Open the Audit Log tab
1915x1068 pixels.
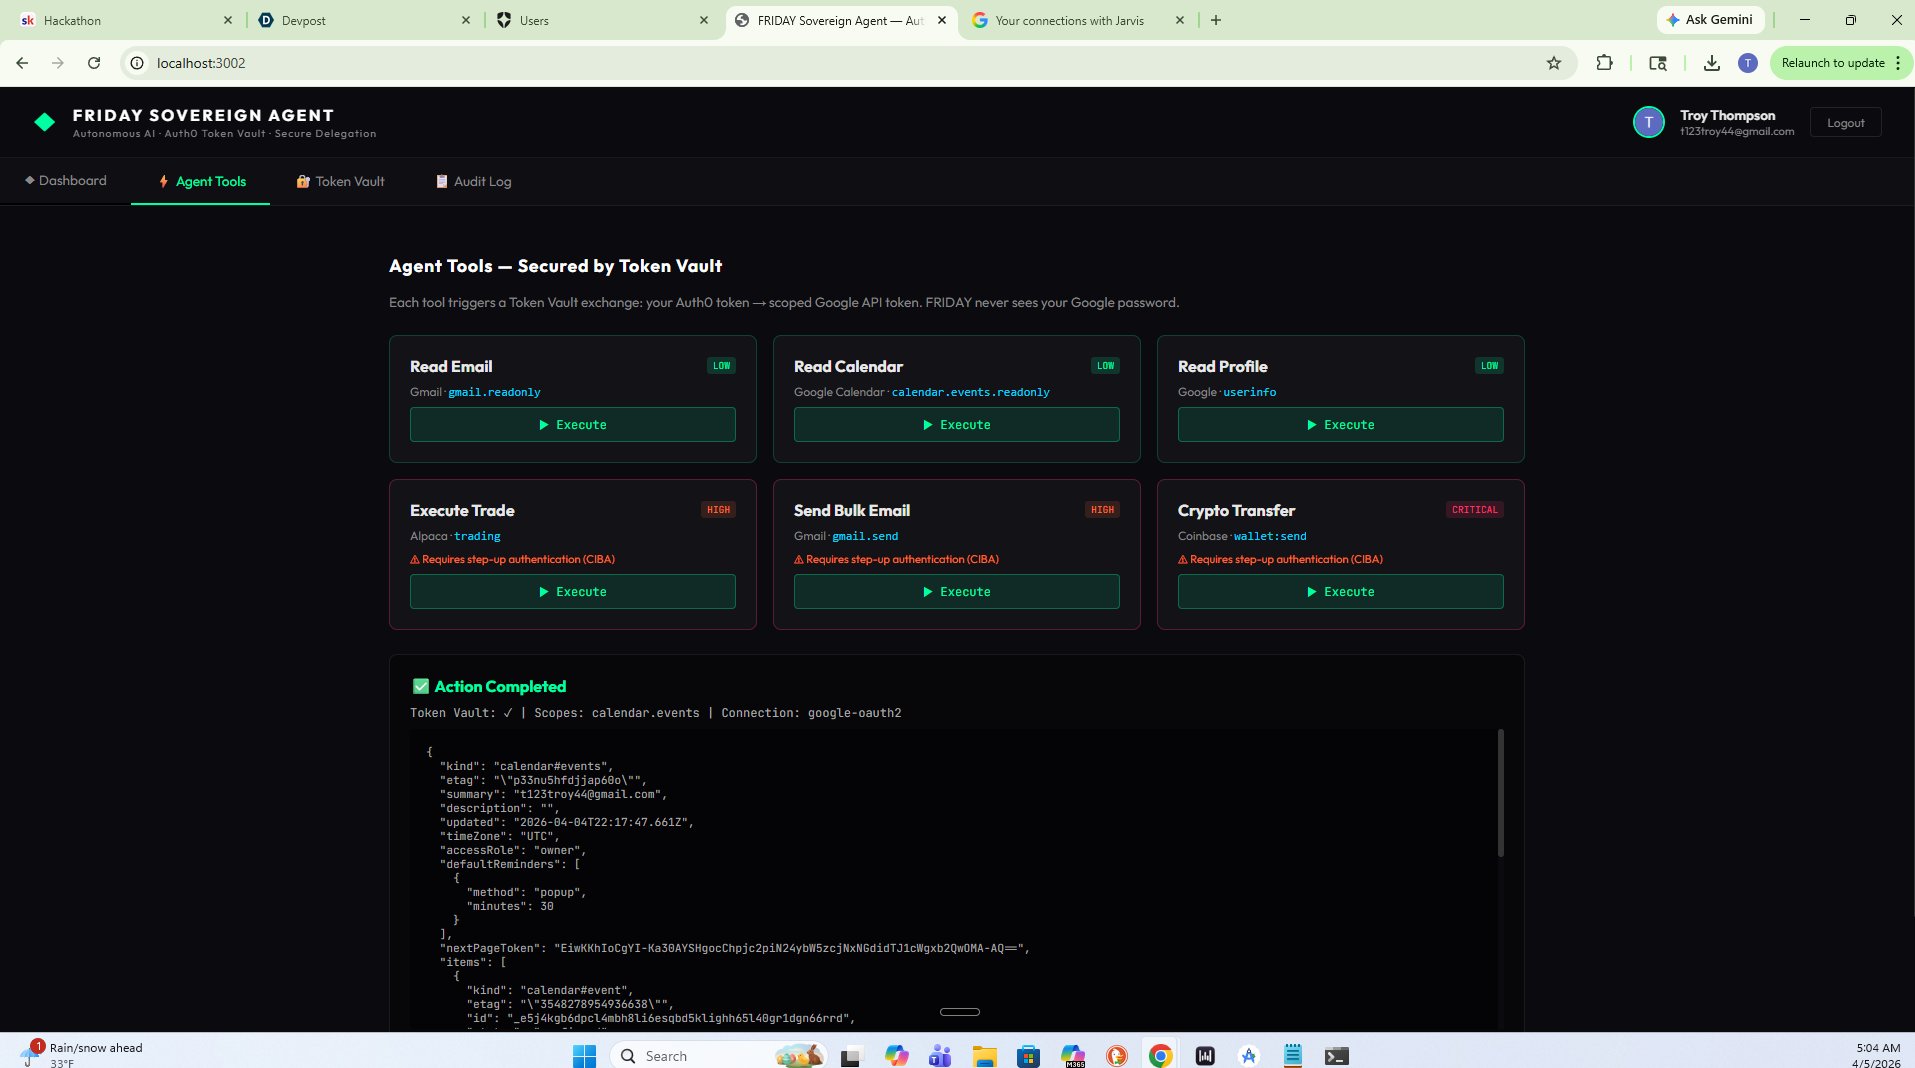pos(473,181)
